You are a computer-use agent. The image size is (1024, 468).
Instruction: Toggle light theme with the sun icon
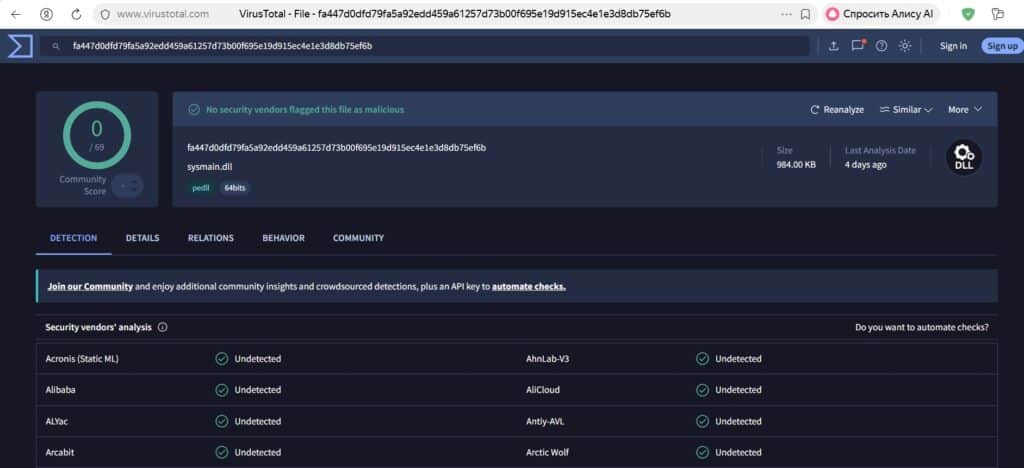(x=905, y=46)
